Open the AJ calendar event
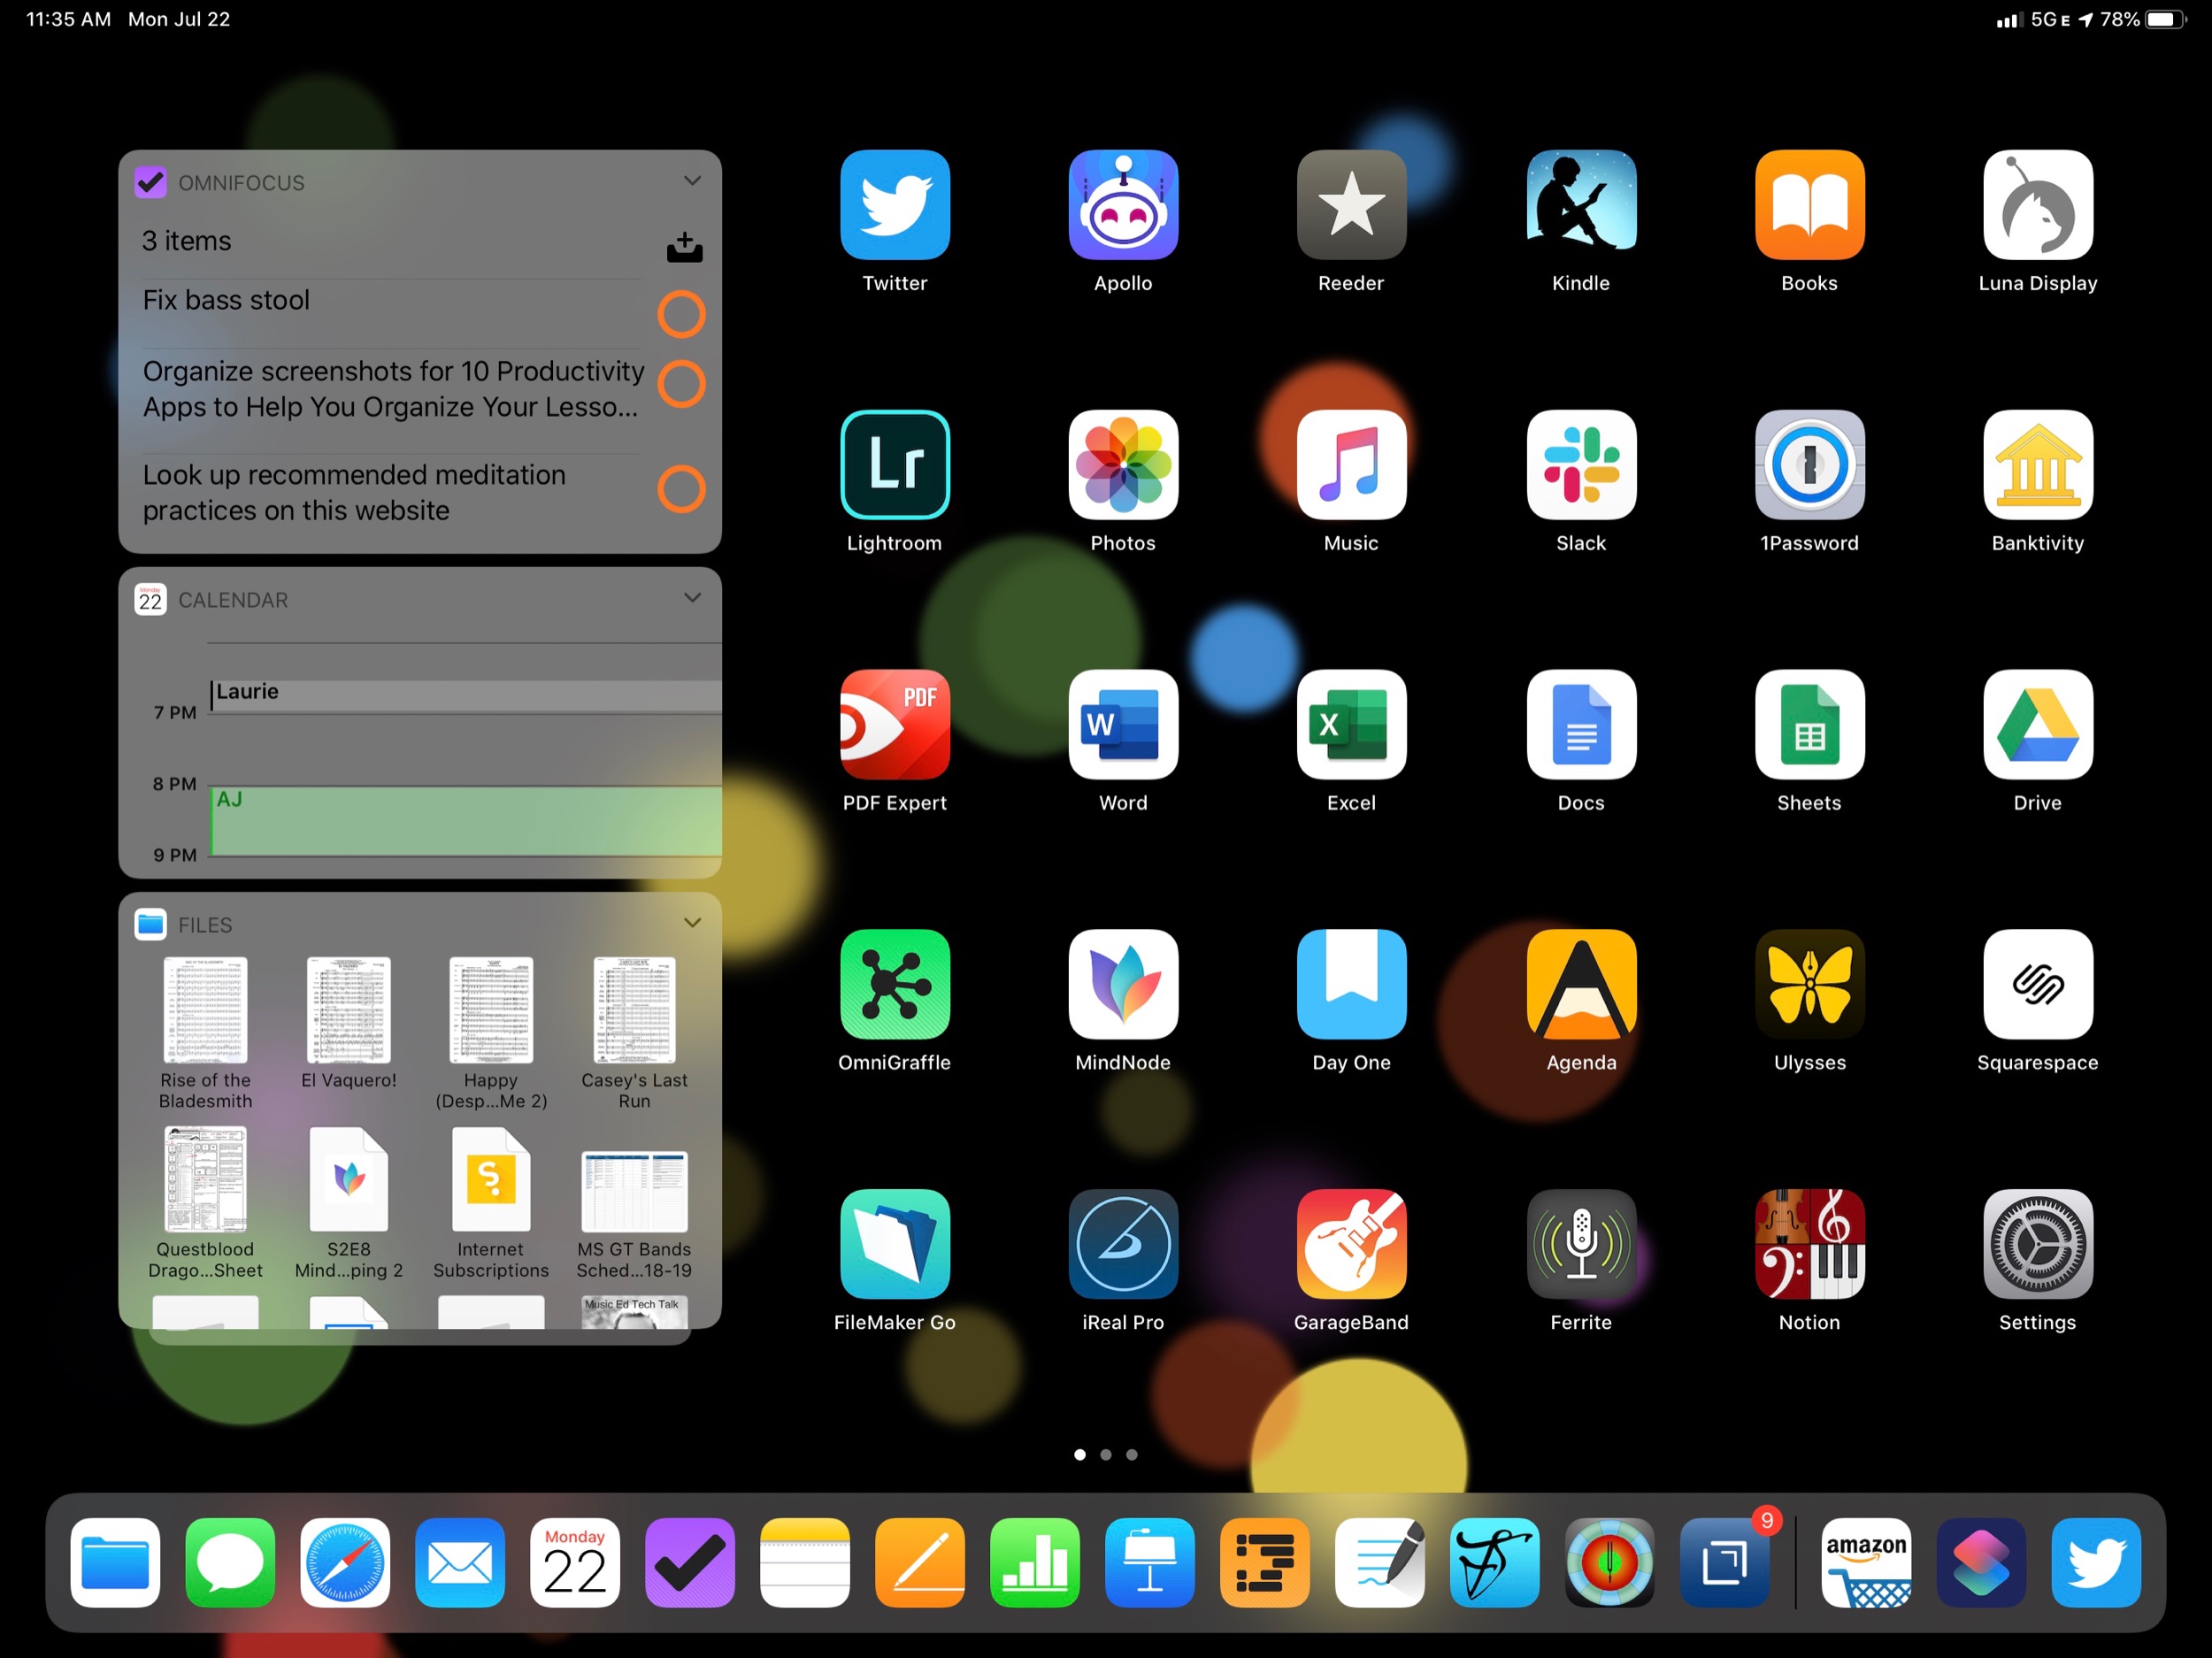Image resolution: width=2212 pixels, height=1658 pixels. click(x=466, y=821)
